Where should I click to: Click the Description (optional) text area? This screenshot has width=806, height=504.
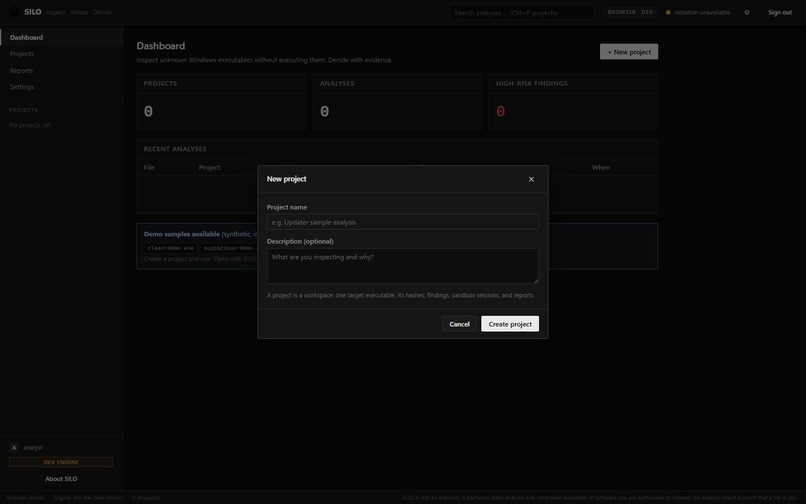click(402, 266)
